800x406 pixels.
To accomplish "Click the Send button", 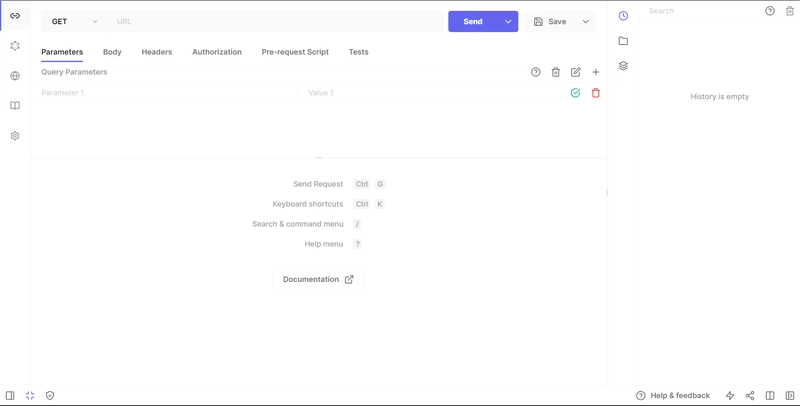I will pyautogui.click(x=473, y=21).
